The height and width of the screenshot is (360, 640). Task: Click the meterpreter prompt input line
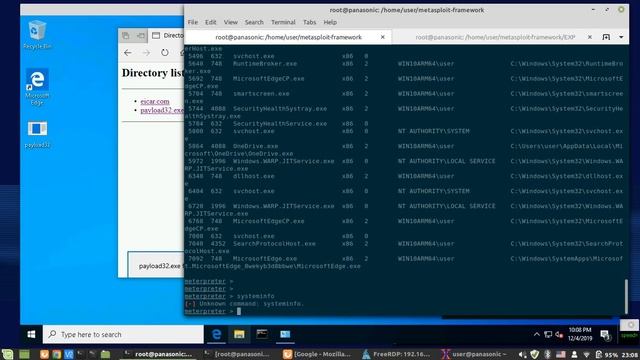coord(404,311)
